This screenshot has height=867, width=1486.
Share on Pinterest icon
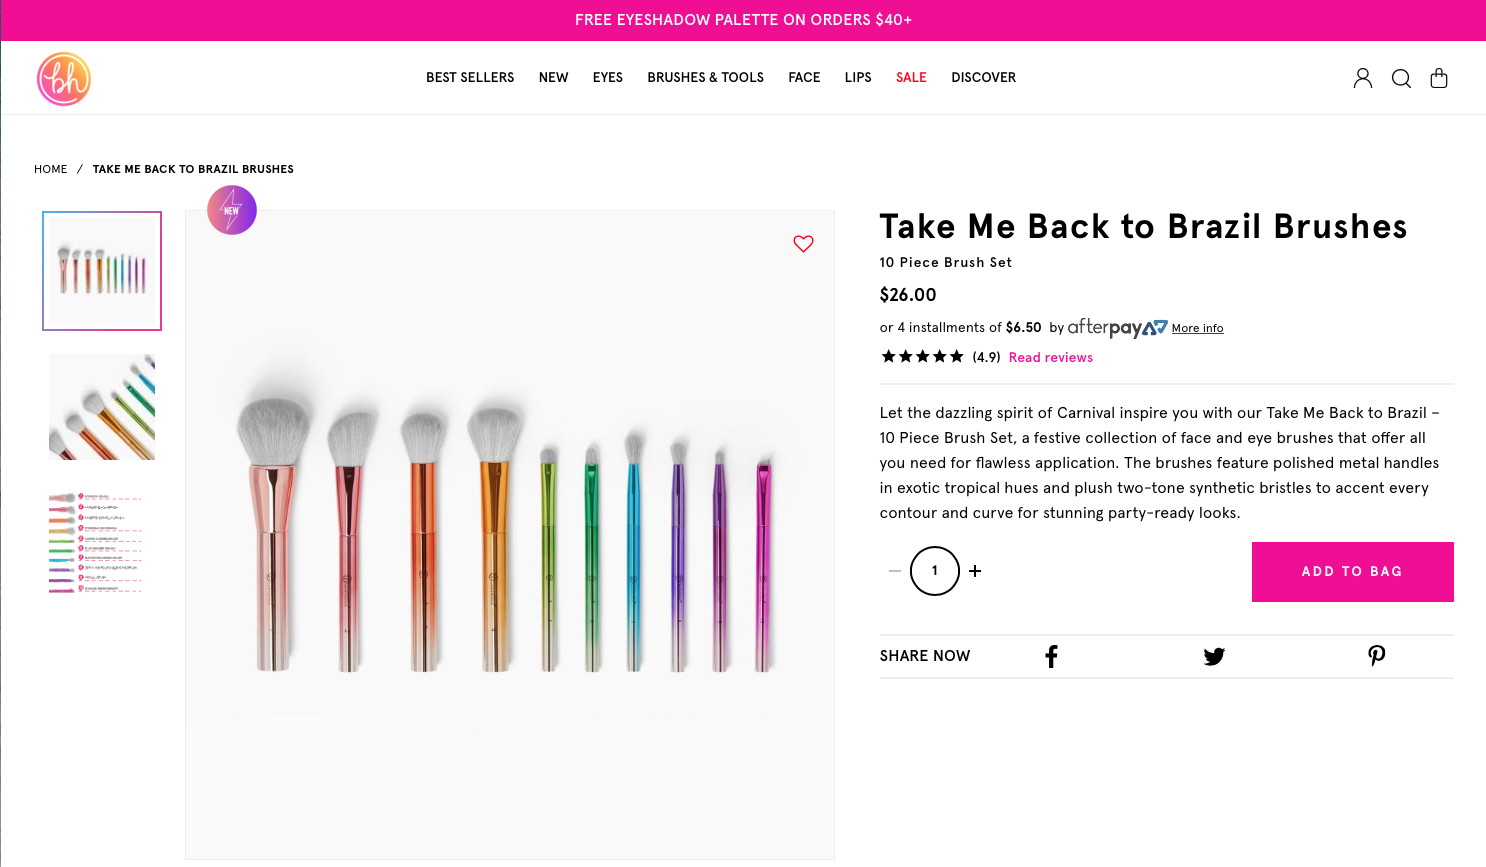click(1377, 656)
